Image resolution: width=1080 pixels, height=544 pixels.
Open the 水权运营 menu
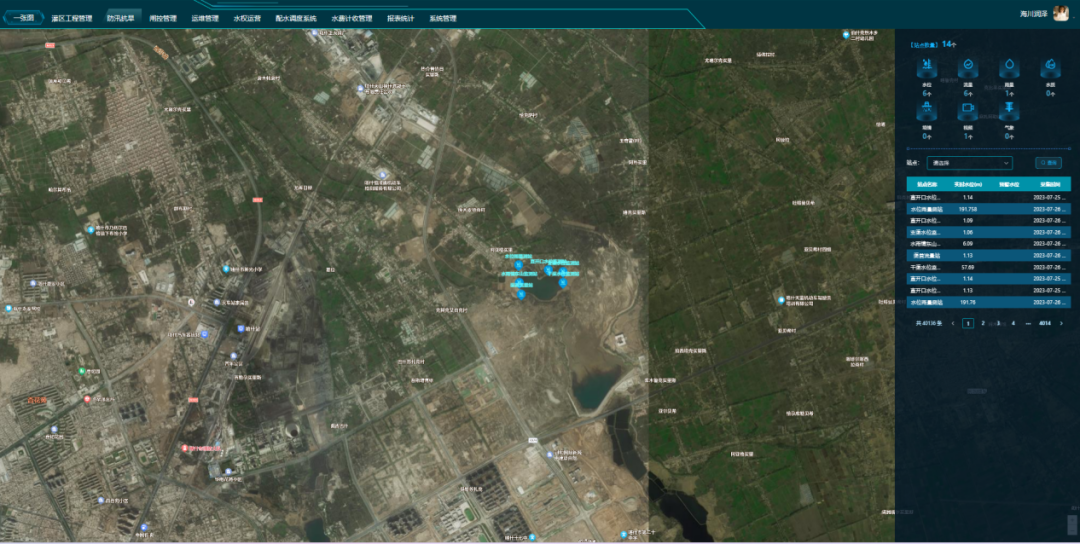click(x=247, y=19)
